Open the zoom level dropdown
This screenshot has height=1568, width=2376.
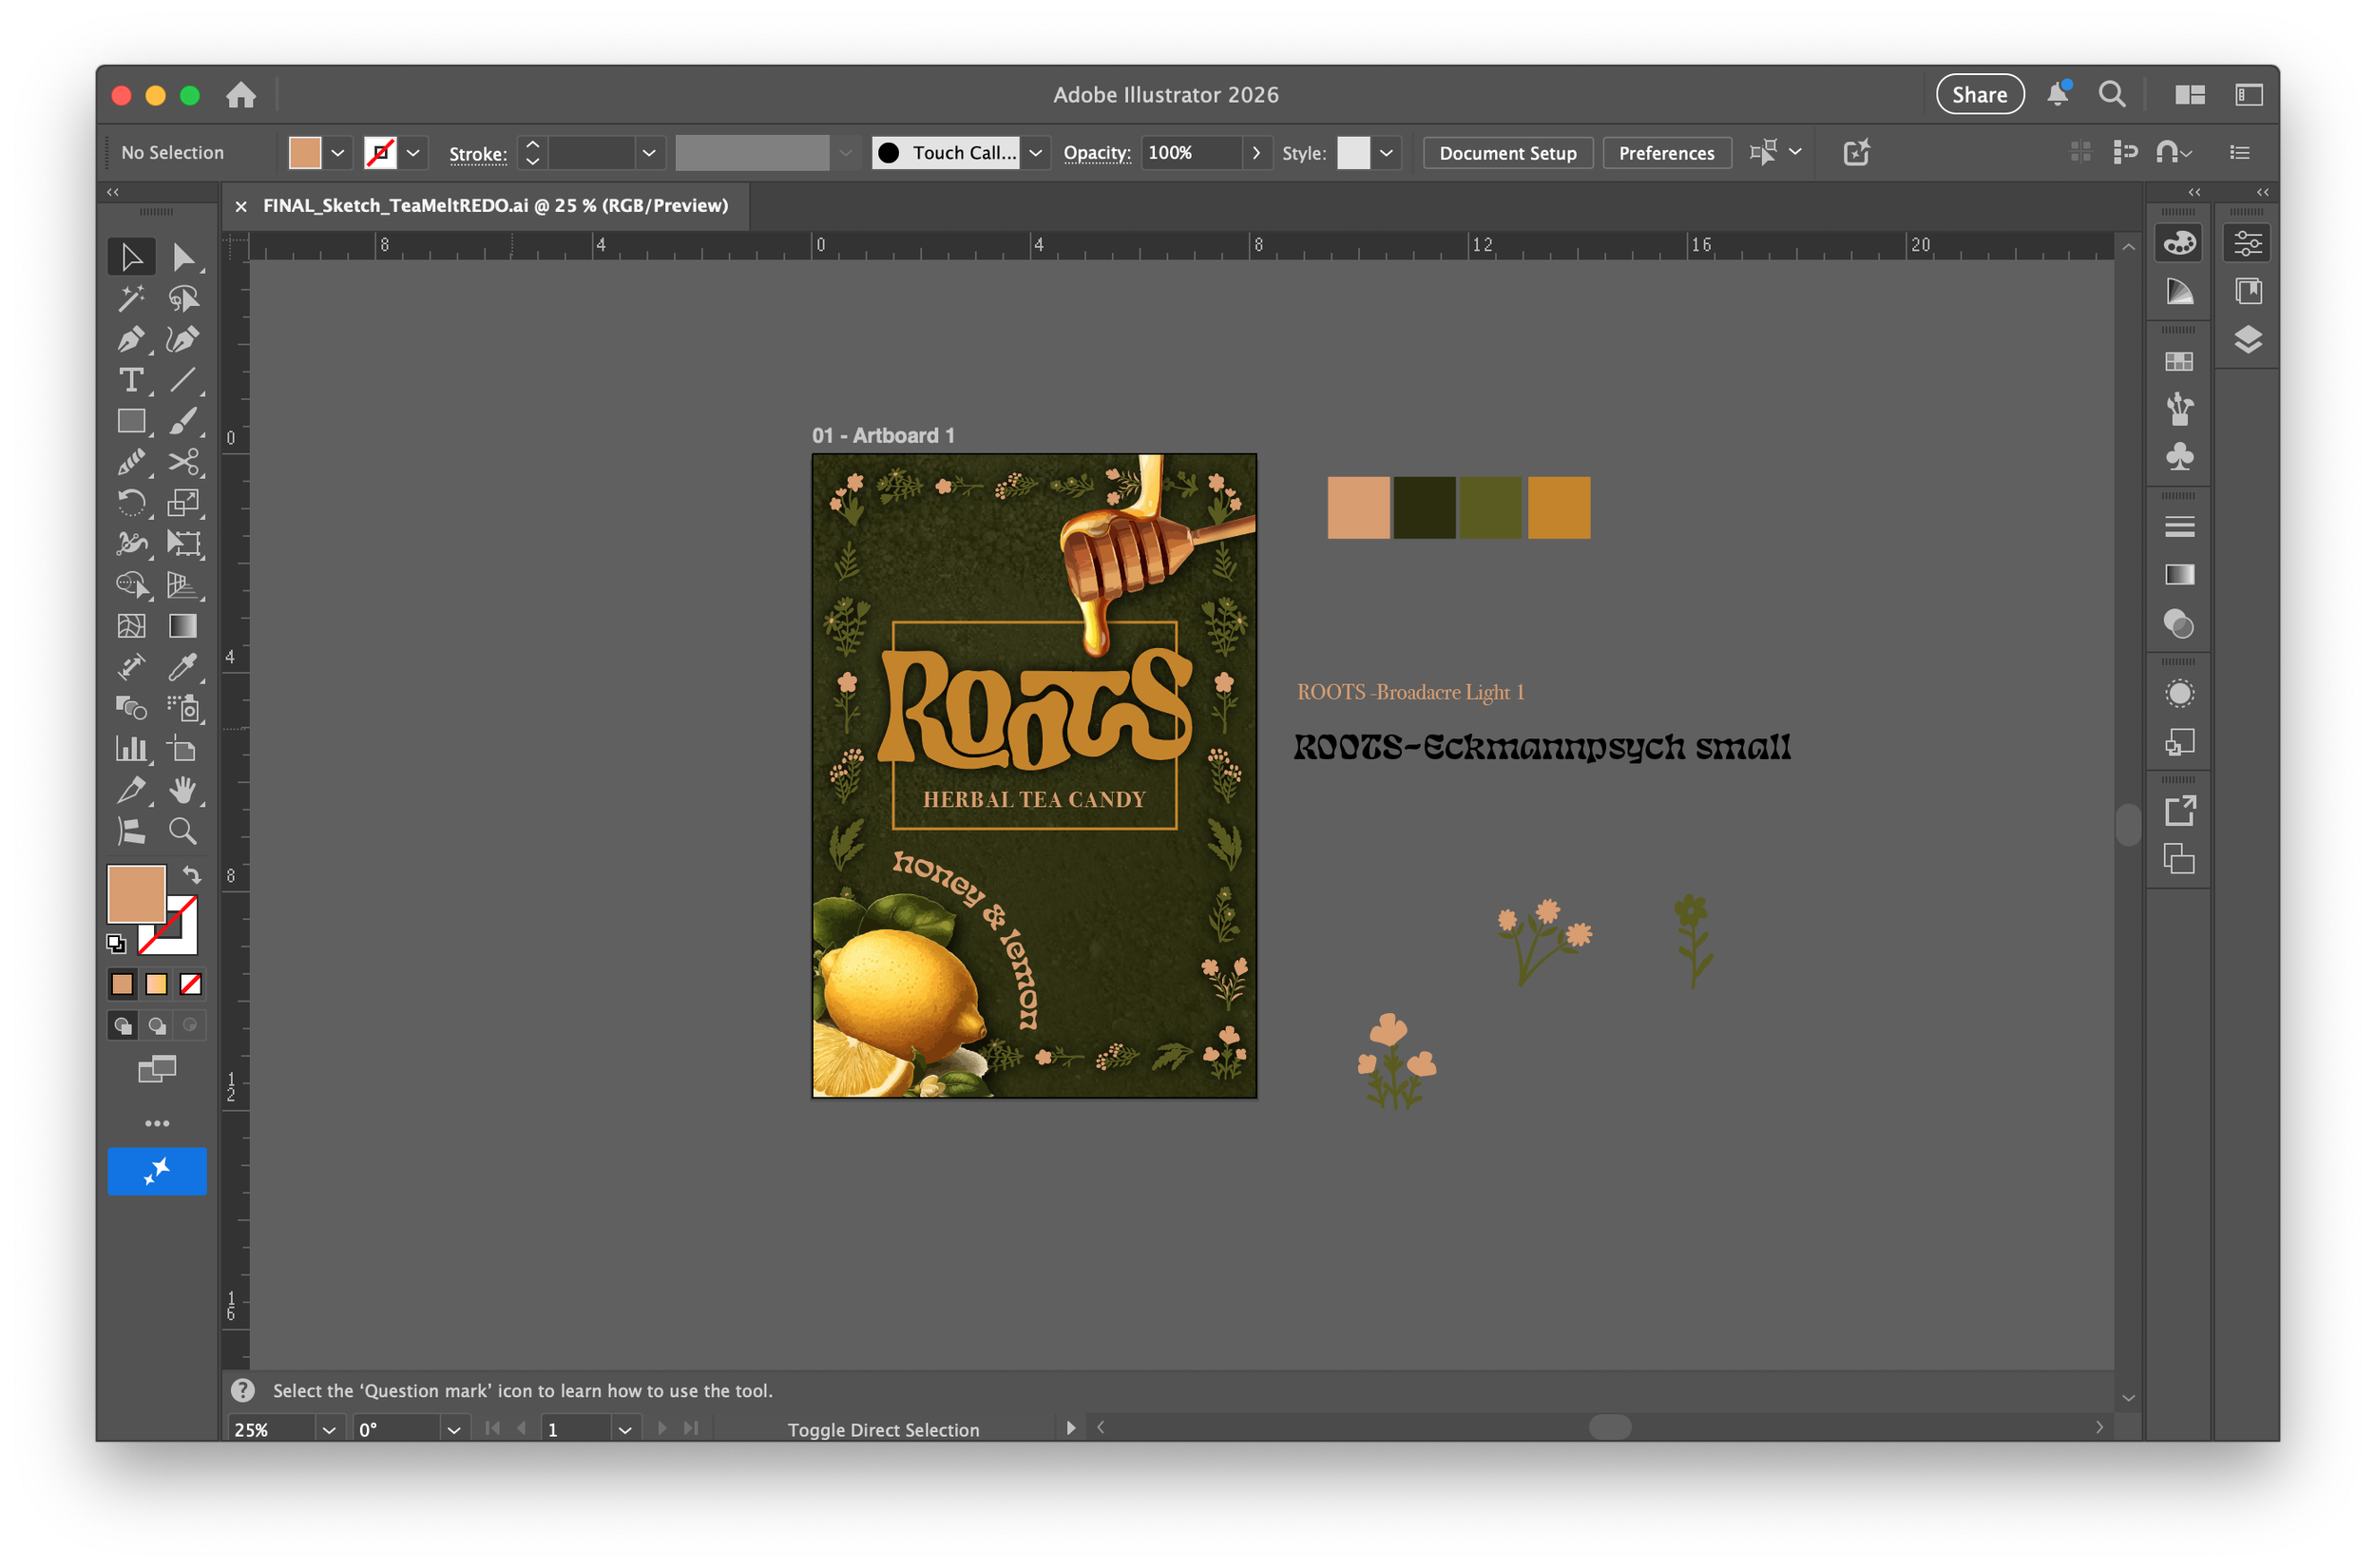(328, 1430)
